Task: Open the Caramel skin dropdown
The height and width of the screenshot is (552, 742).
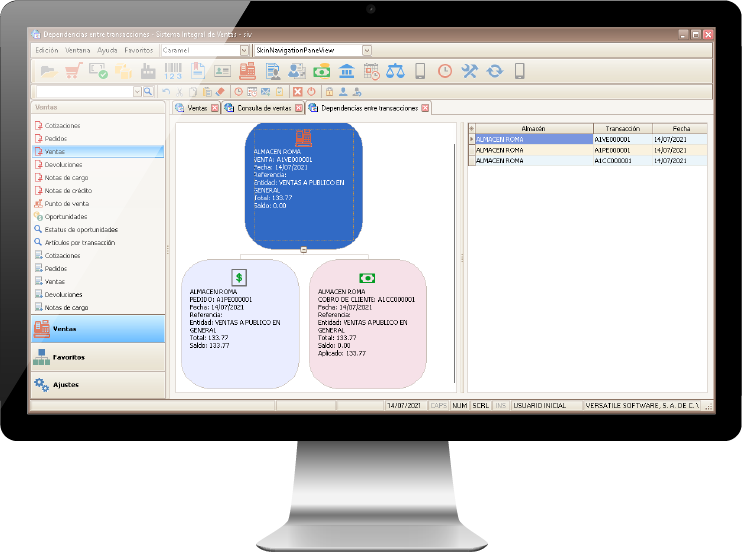Action: point(244,50)
